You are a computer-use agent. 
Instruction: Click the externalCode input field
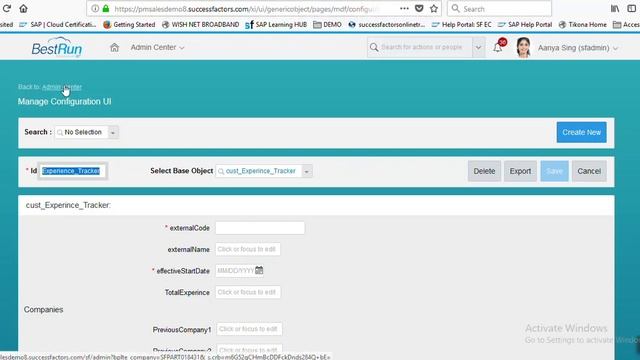260,228
